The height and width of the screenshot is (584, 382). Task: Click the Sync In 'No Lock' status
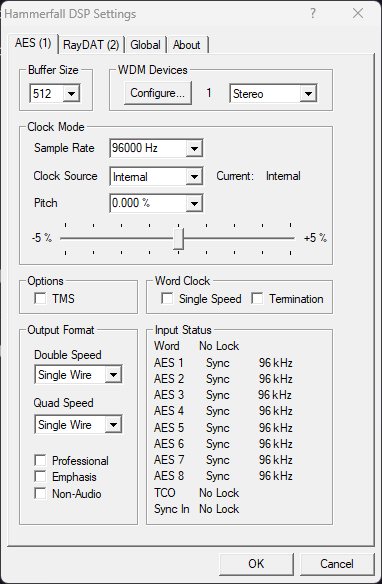[x=219, y=509]
